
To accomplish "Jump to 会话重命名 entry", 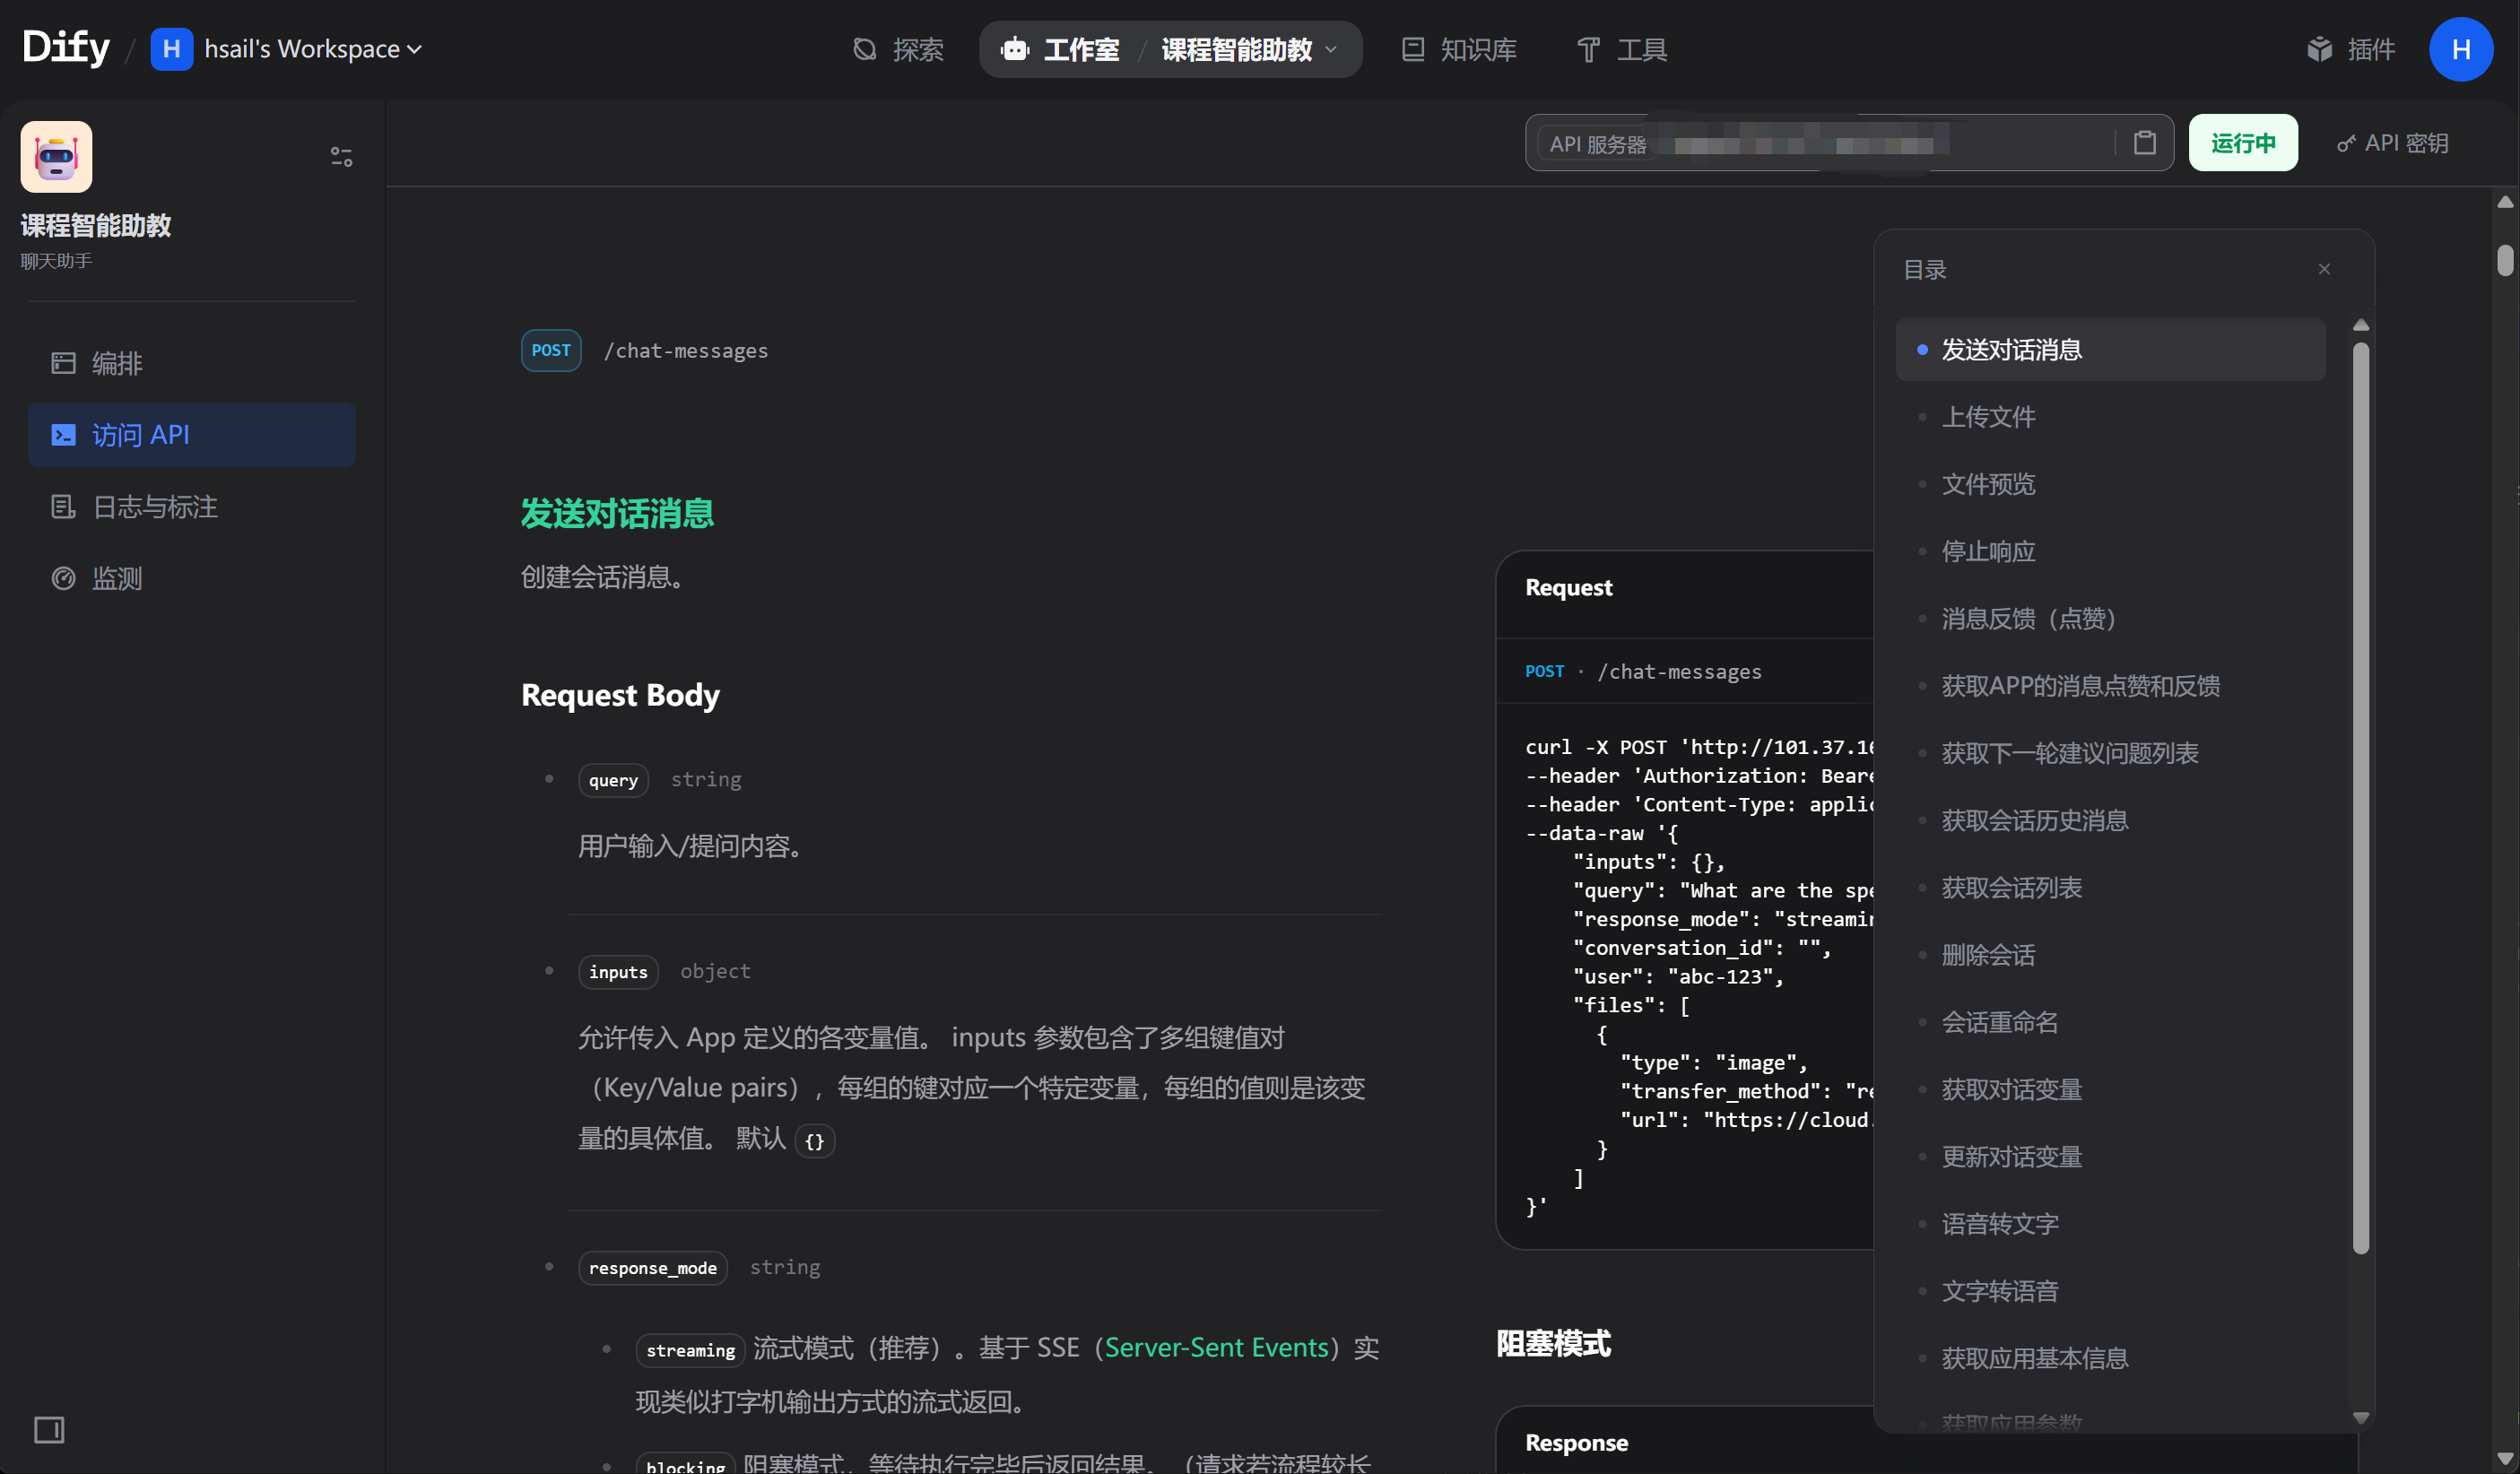I will coord(2110,1022).
